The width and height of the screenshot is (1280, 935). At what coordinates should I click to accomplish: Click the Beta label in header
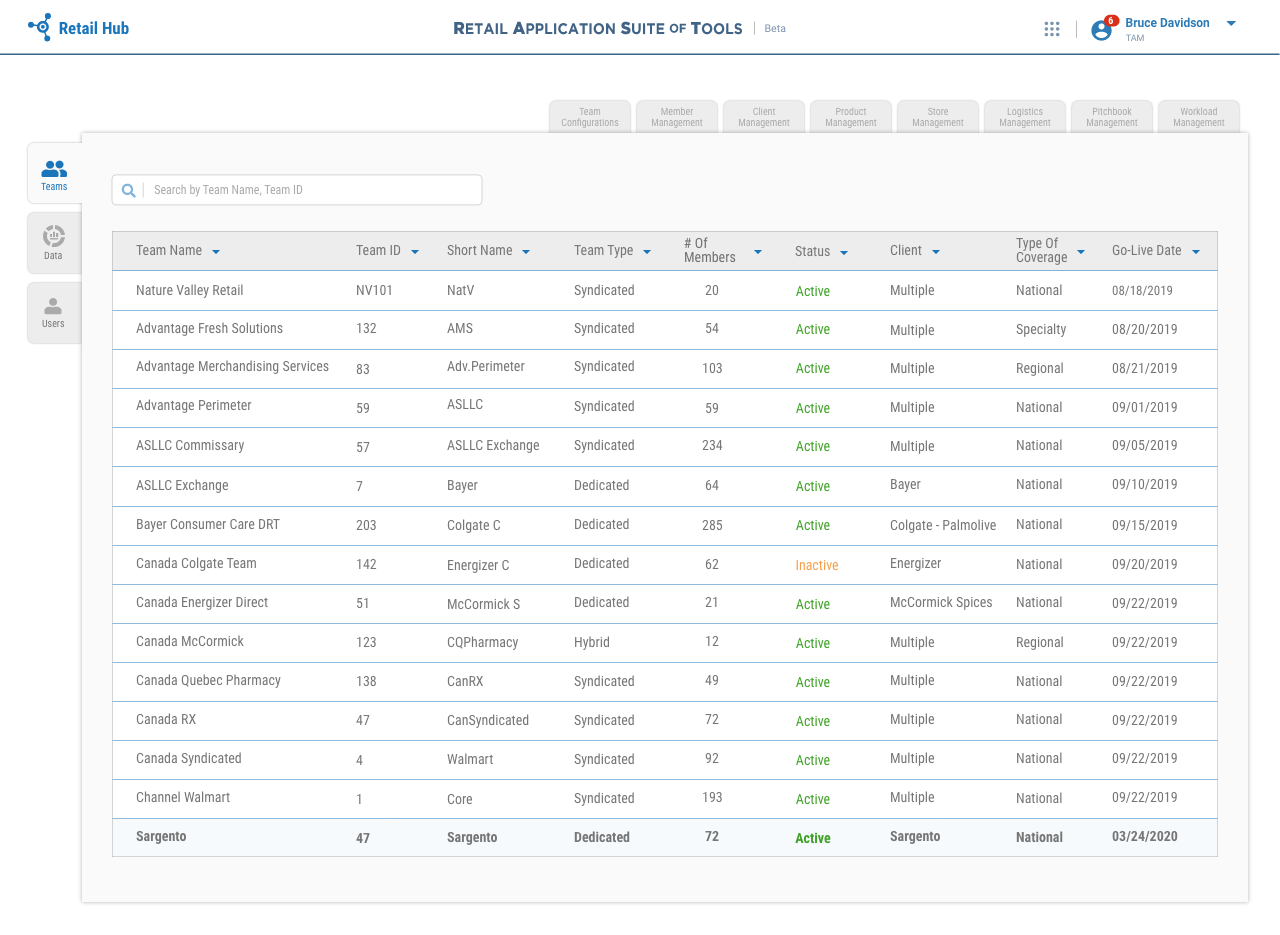pos(775,29)
